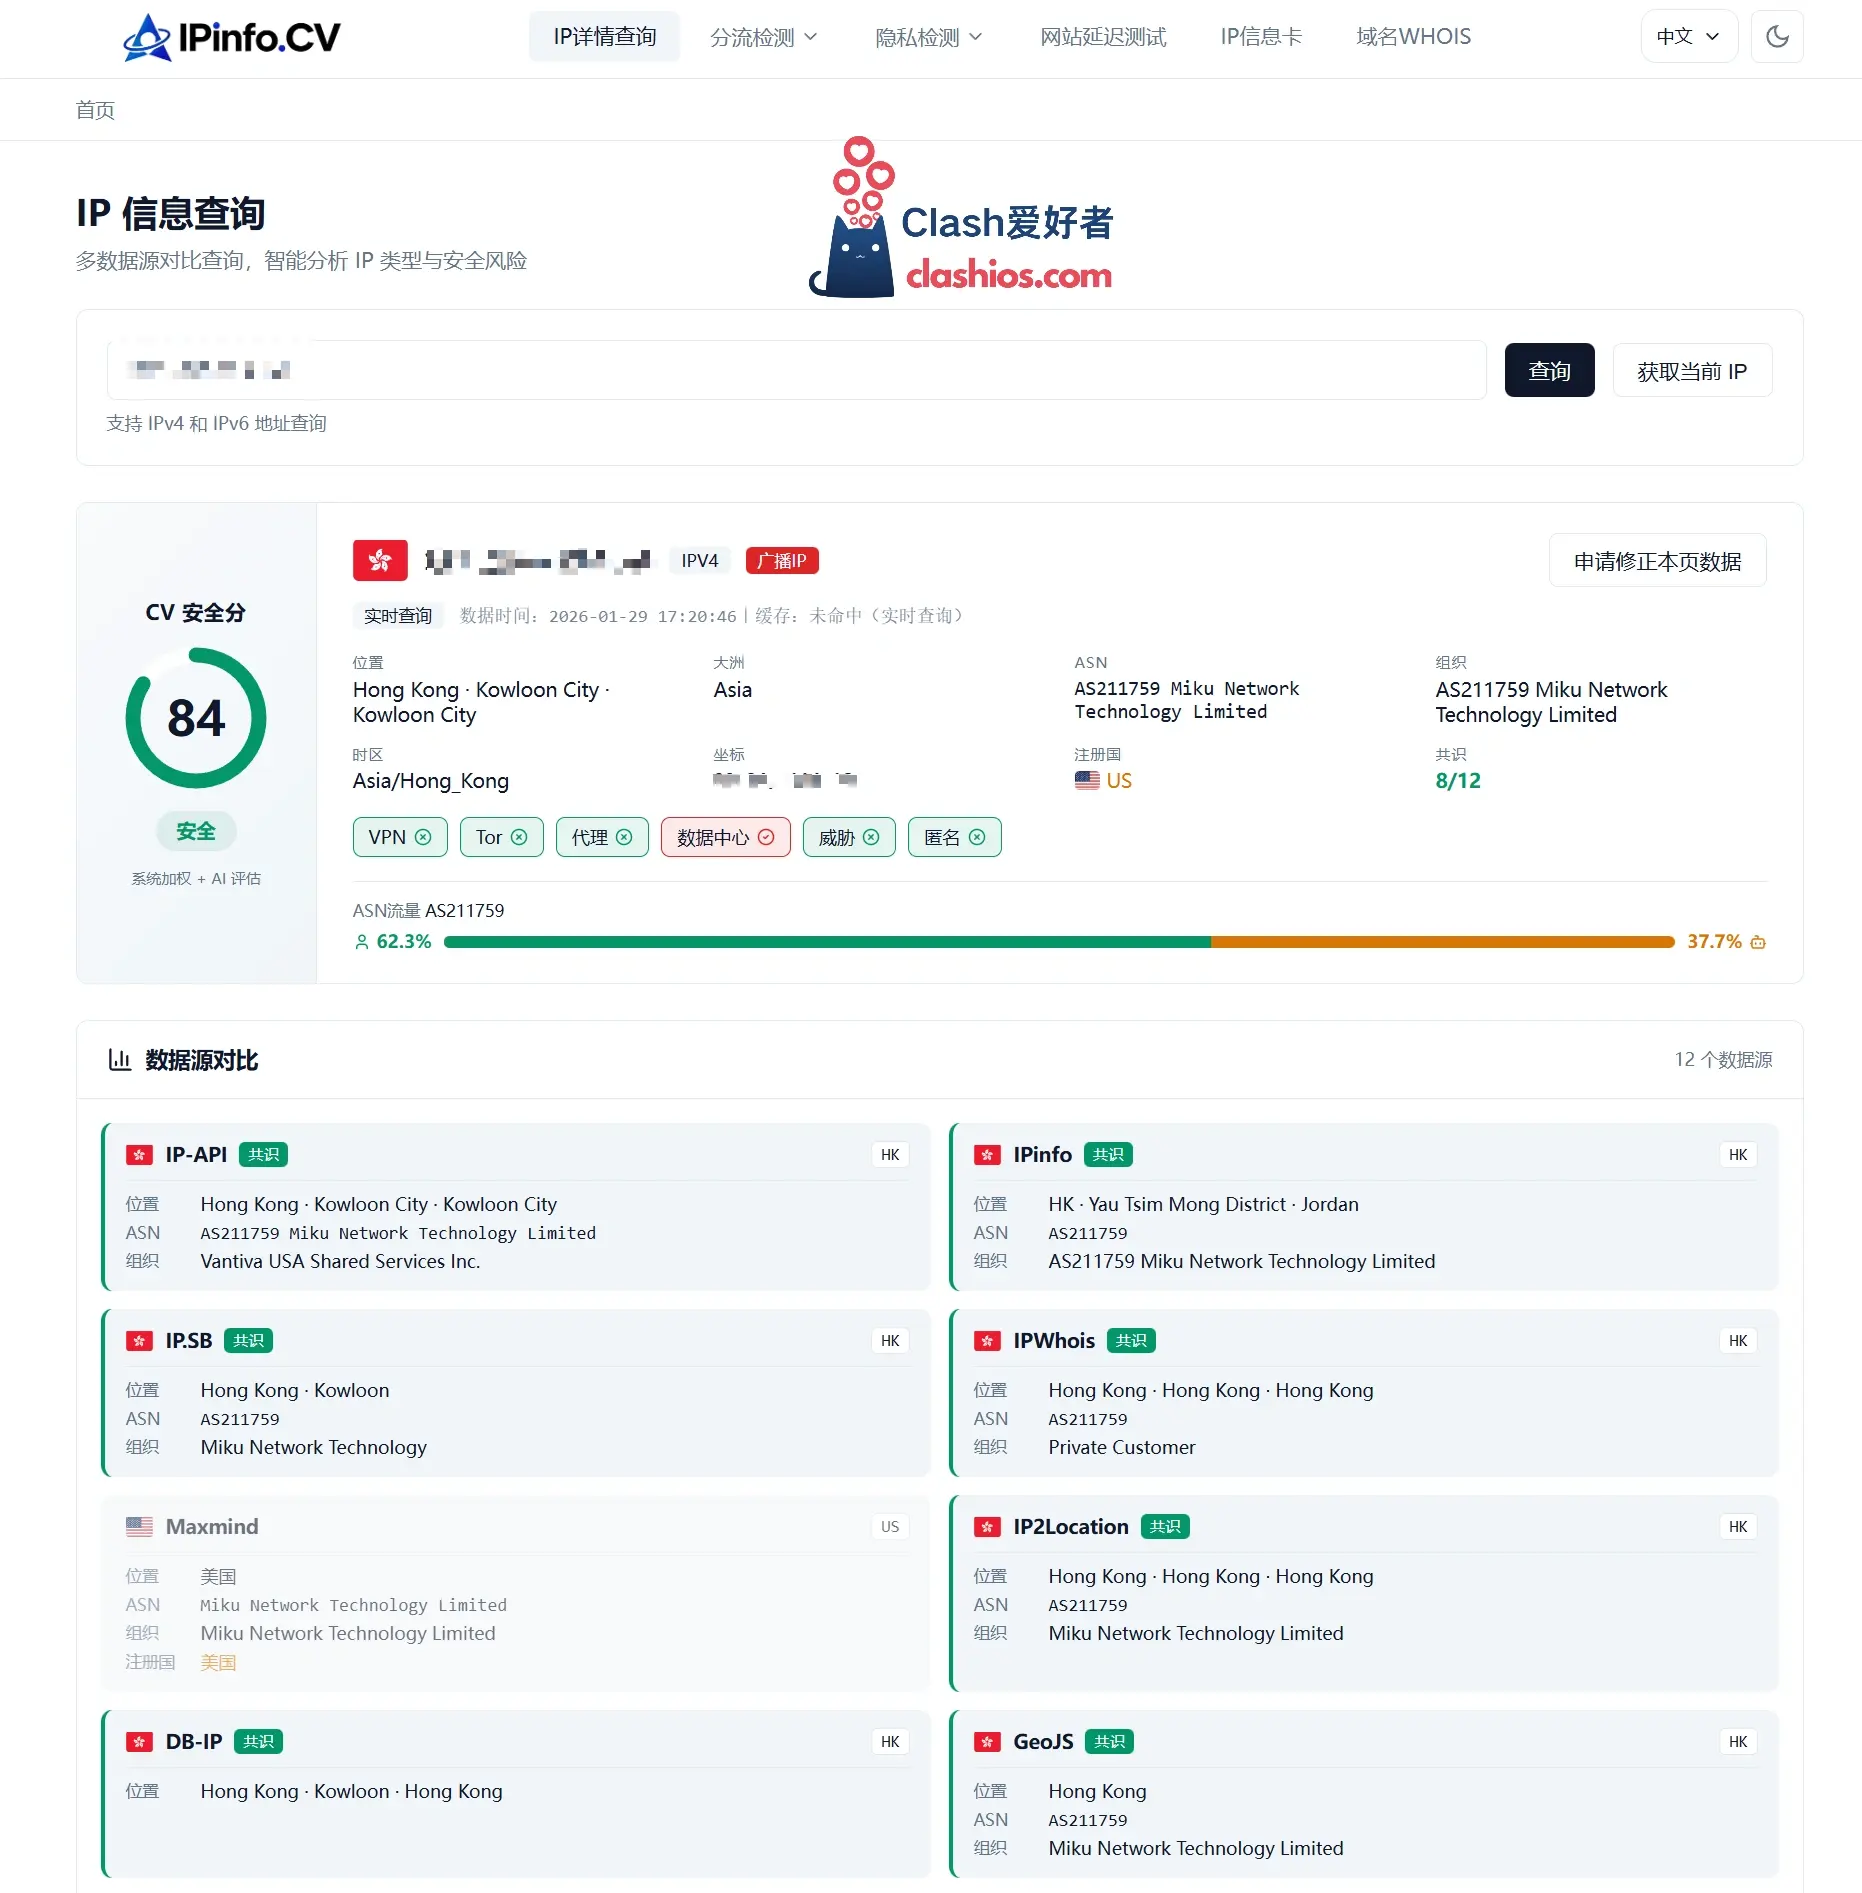Toggle dark mode with the moon icon
The width and height of the screenshot is (1862, 1893).
pos(1777,36)
